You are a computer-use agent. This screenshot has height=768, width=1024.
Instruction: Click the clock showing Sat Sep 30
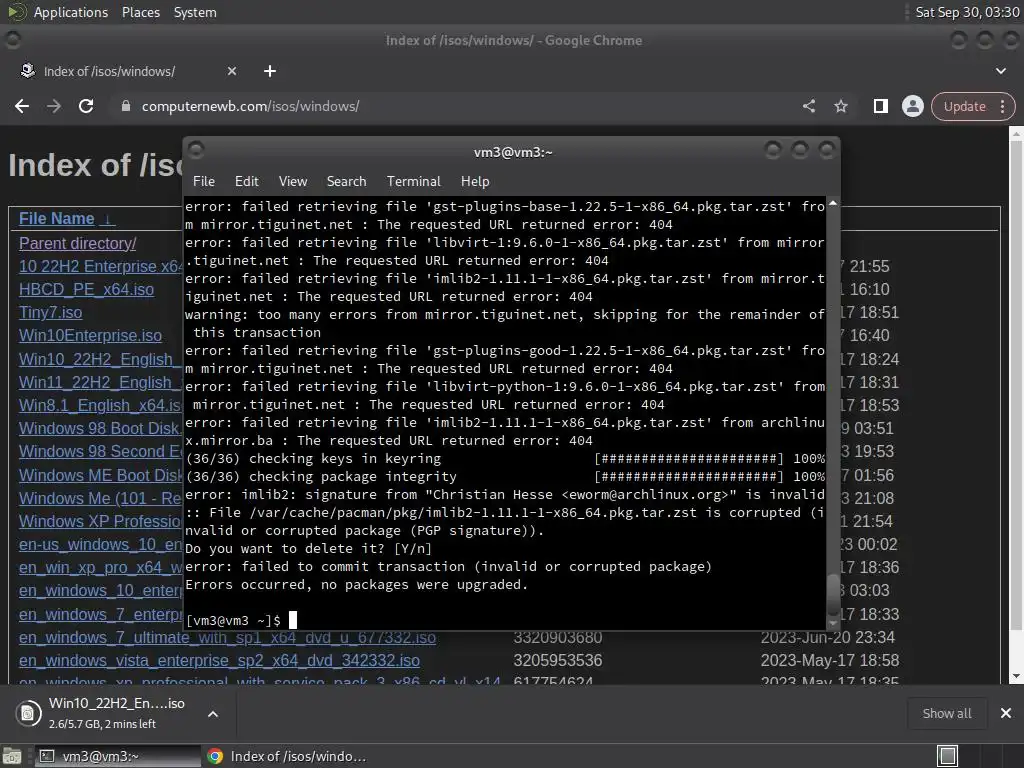coord(967,12)
